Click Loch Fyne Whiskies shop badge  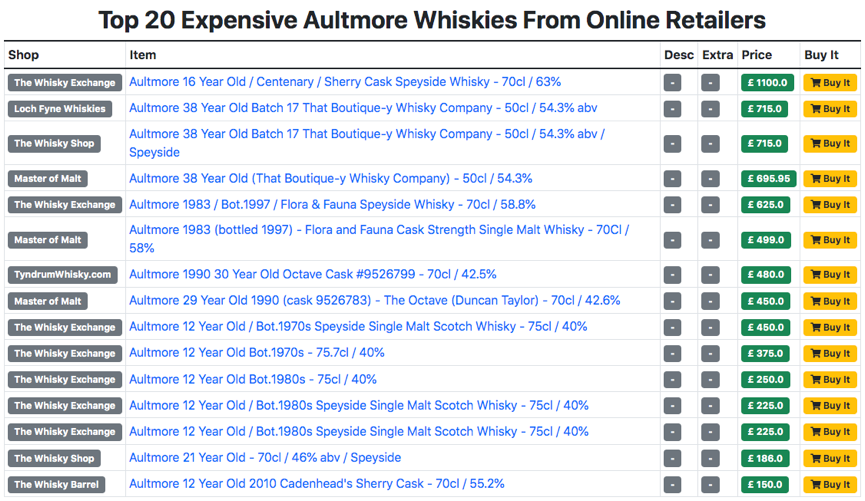60,109
